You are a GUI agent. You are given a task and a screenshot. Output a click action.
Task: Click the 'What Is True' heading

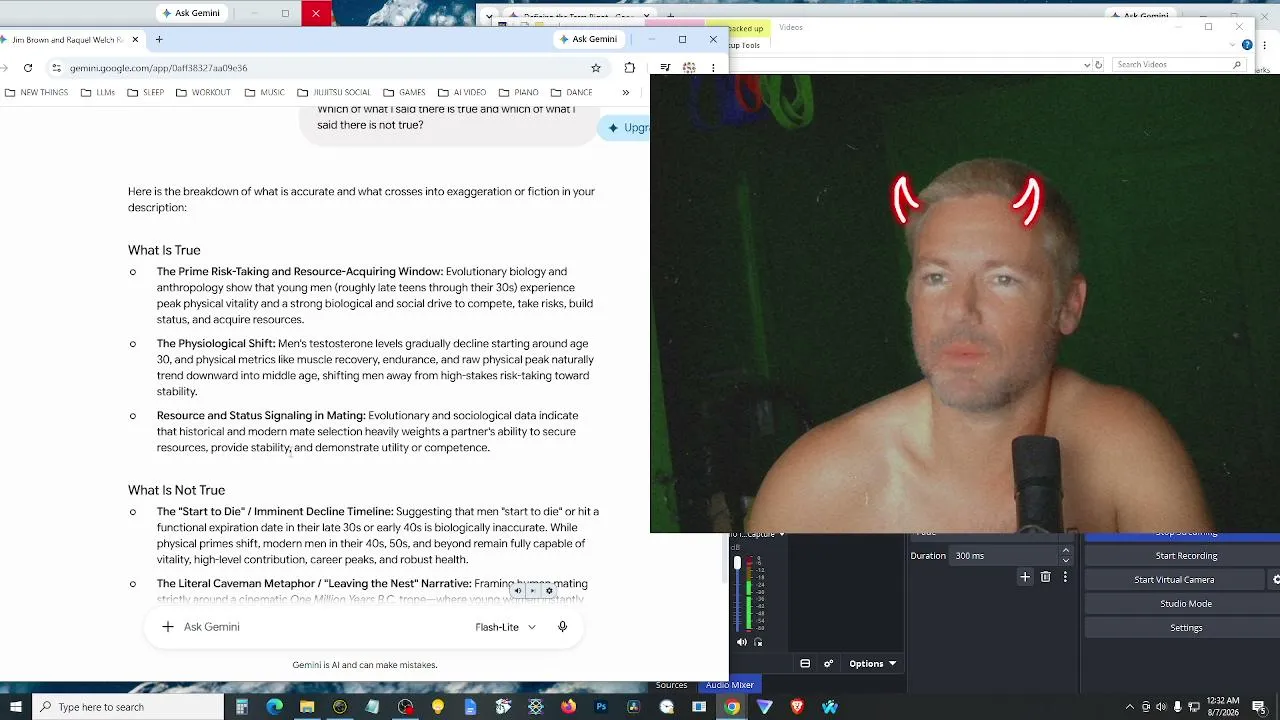point(164,250)
